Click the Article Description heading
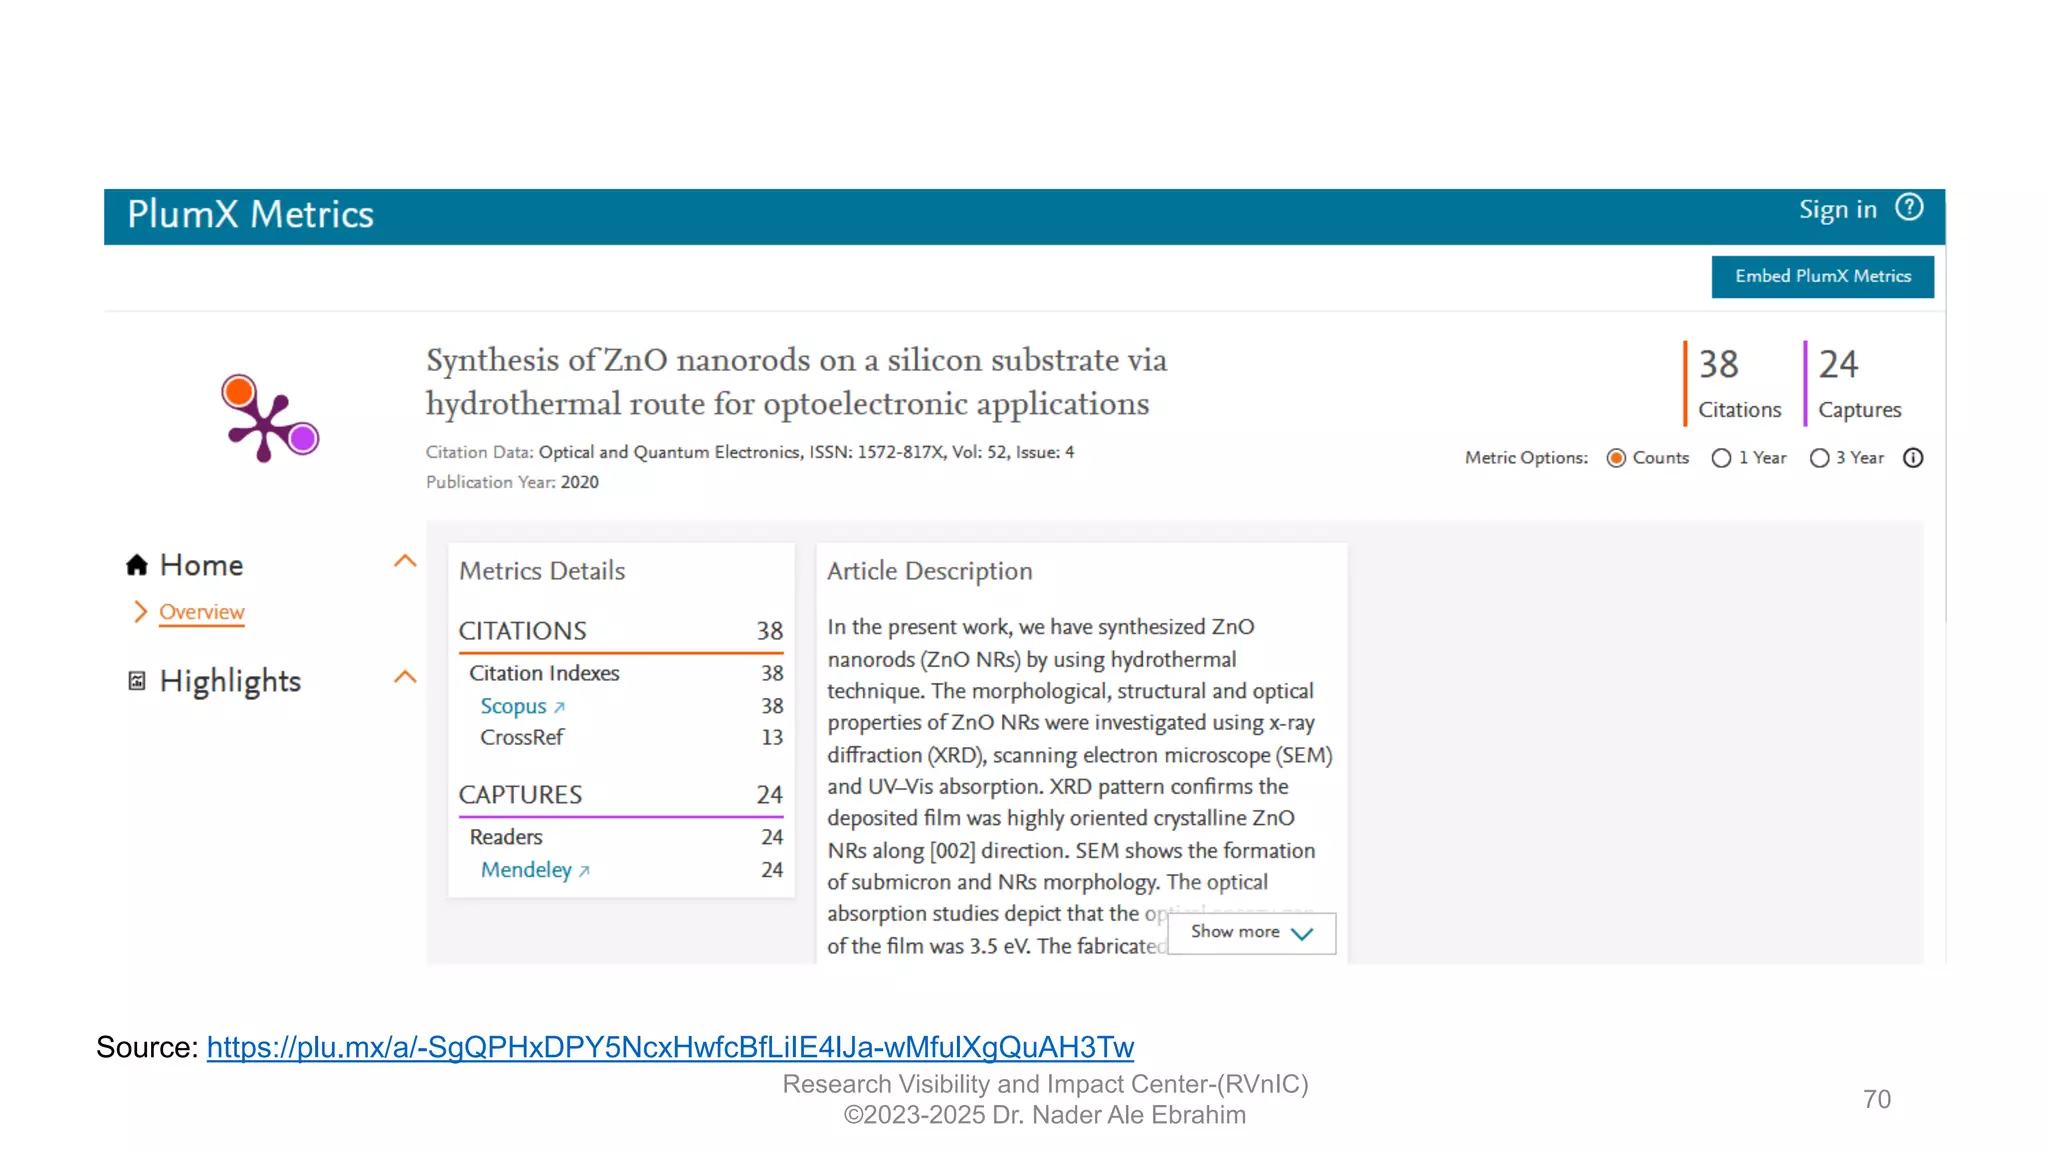This screenshot has height=1152, width=2048. [x=929, y=571]
